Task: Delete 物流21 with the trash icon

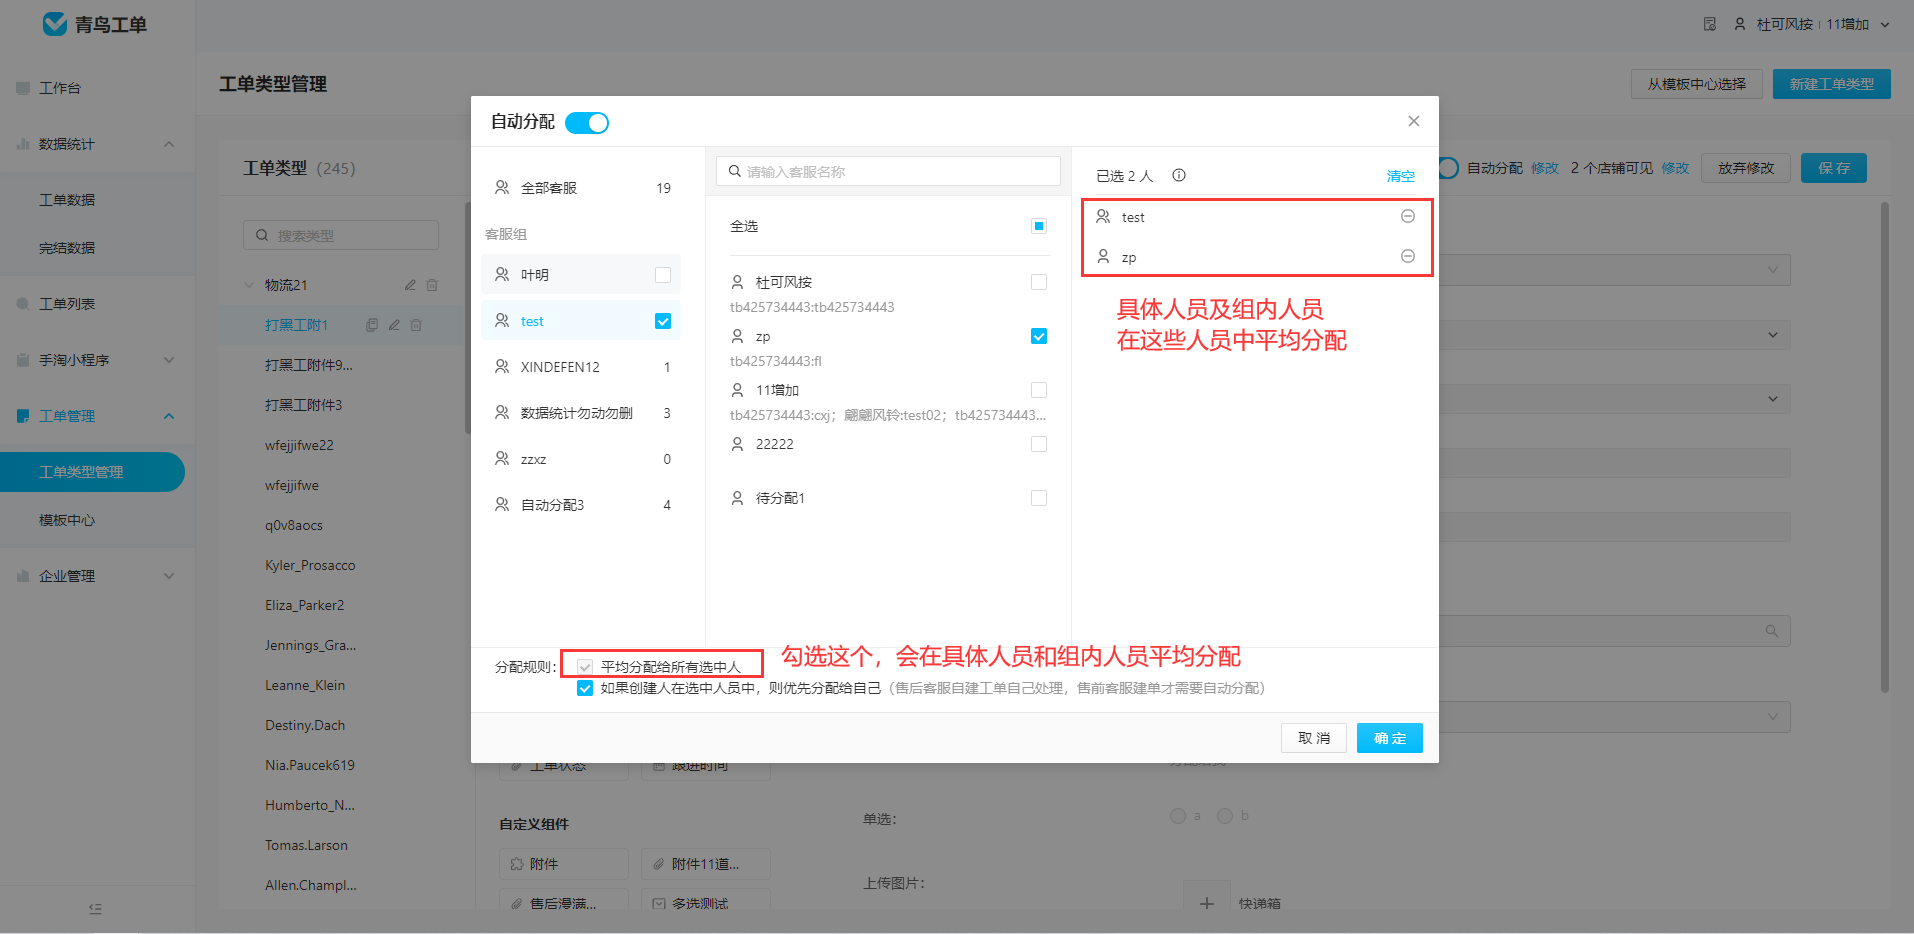Action: (432, 285)
